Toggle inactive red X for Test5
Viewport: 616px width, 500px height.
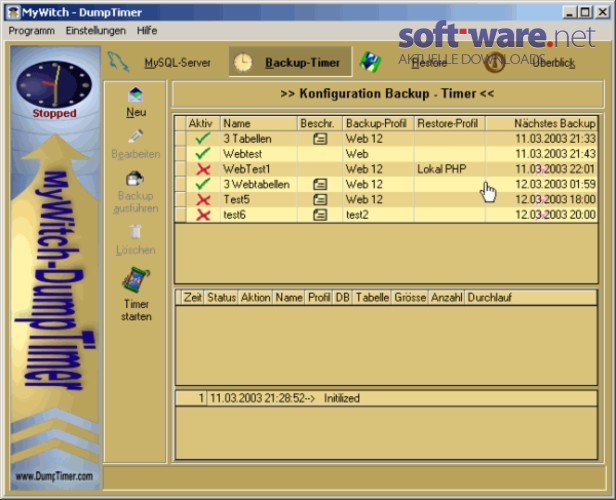pos(203,200)
